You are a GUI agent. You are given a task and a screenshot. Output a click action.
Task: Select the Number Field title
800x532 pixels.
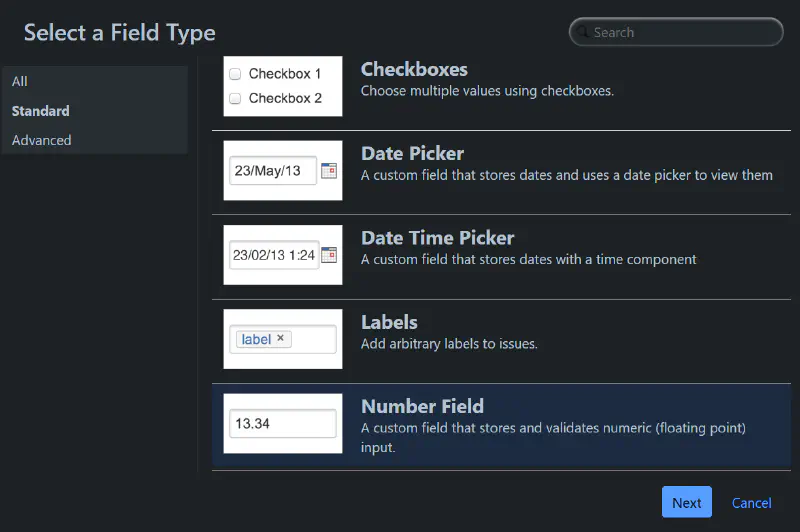[x=422, y=407]
